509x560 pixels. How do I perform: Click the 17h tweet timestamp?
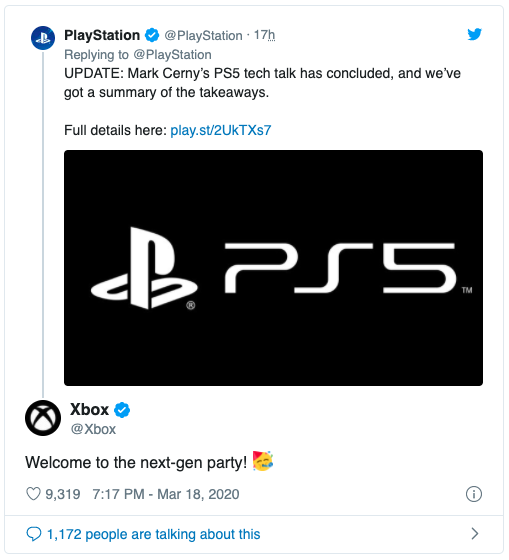264,35
